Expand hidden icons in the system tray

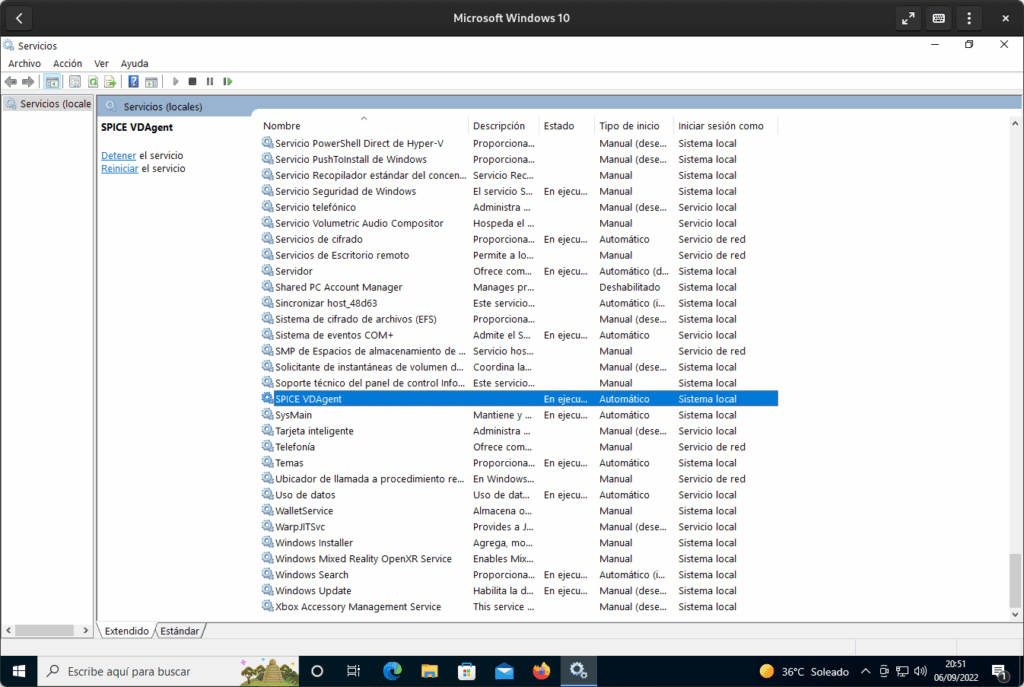pyautogui.click(x=866, y=671)
